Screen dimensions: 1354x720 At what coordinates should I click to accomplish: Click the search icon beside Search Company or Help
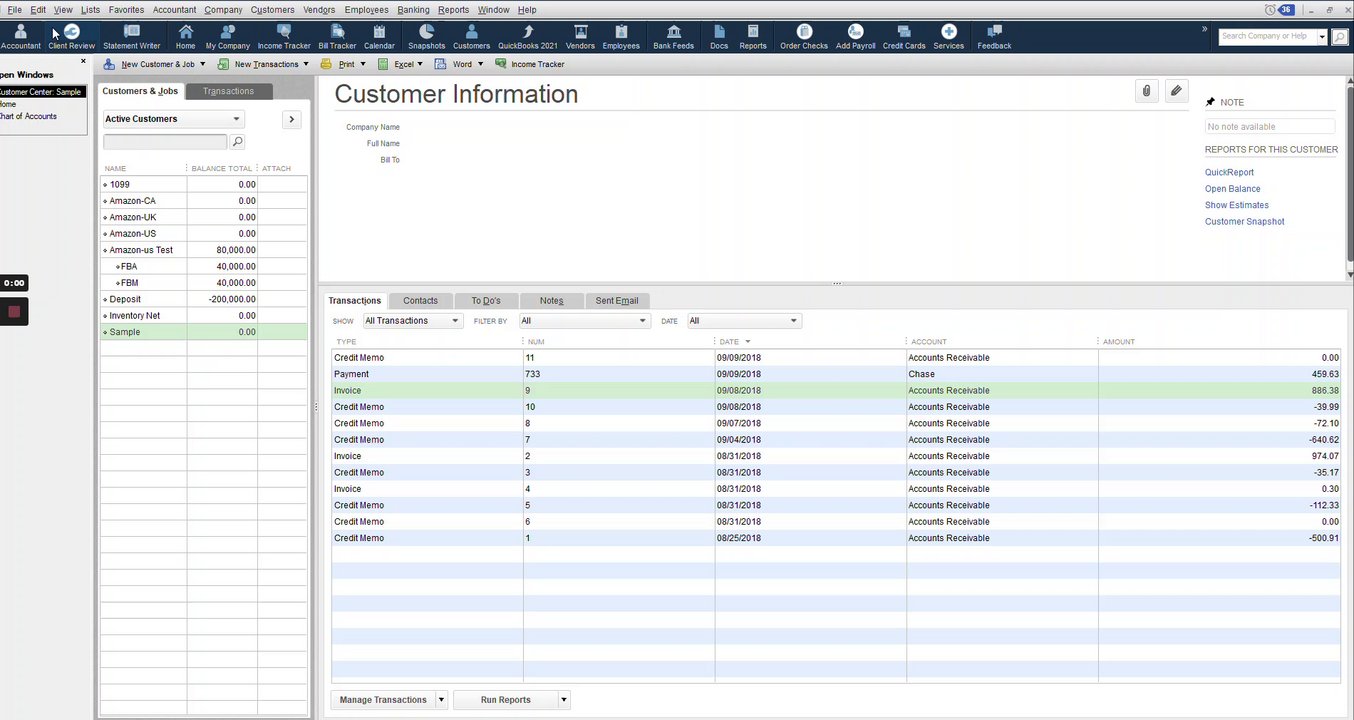(x=1340, y=37)
